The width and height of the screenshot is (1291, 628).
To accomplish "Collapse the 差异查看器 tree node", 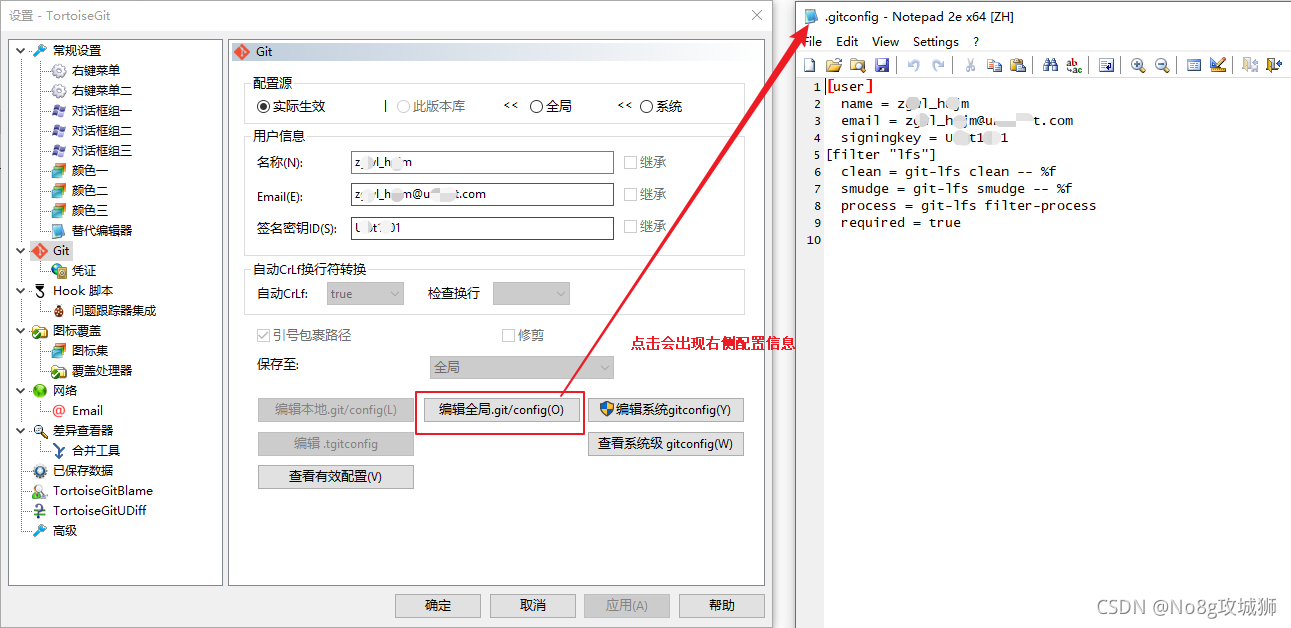I will [x=21, y=430].
